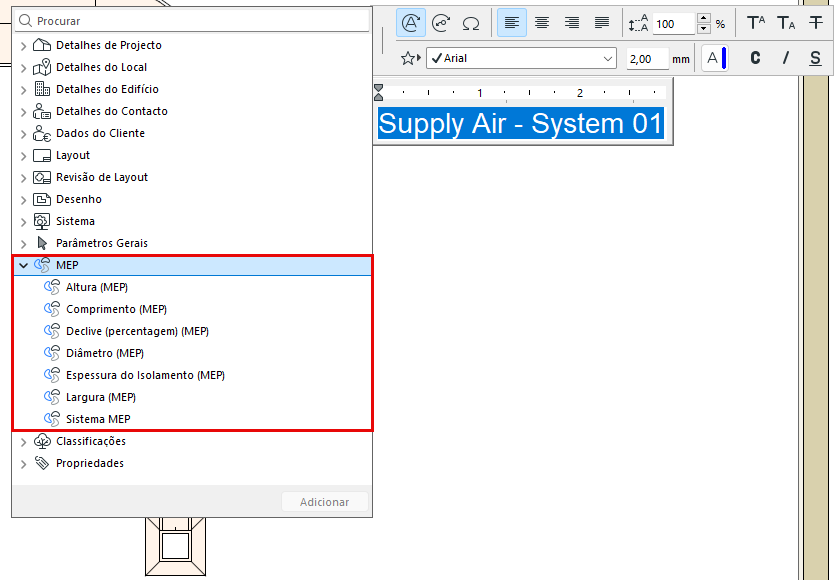Expand the Detalhes de Projecto group
Screen dimensions: 835x580
23,46
